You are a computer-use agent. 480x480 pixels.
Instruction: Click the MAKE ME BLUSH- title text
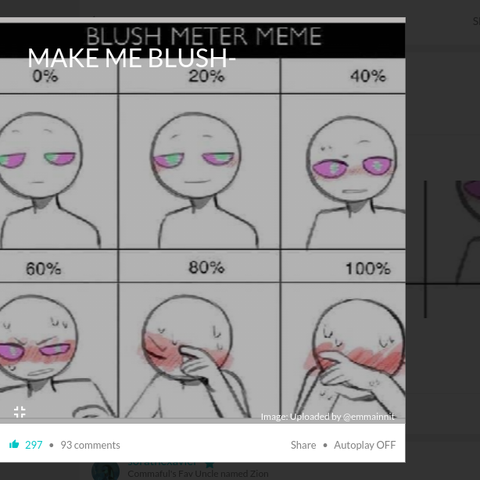[x=132, y=58]
